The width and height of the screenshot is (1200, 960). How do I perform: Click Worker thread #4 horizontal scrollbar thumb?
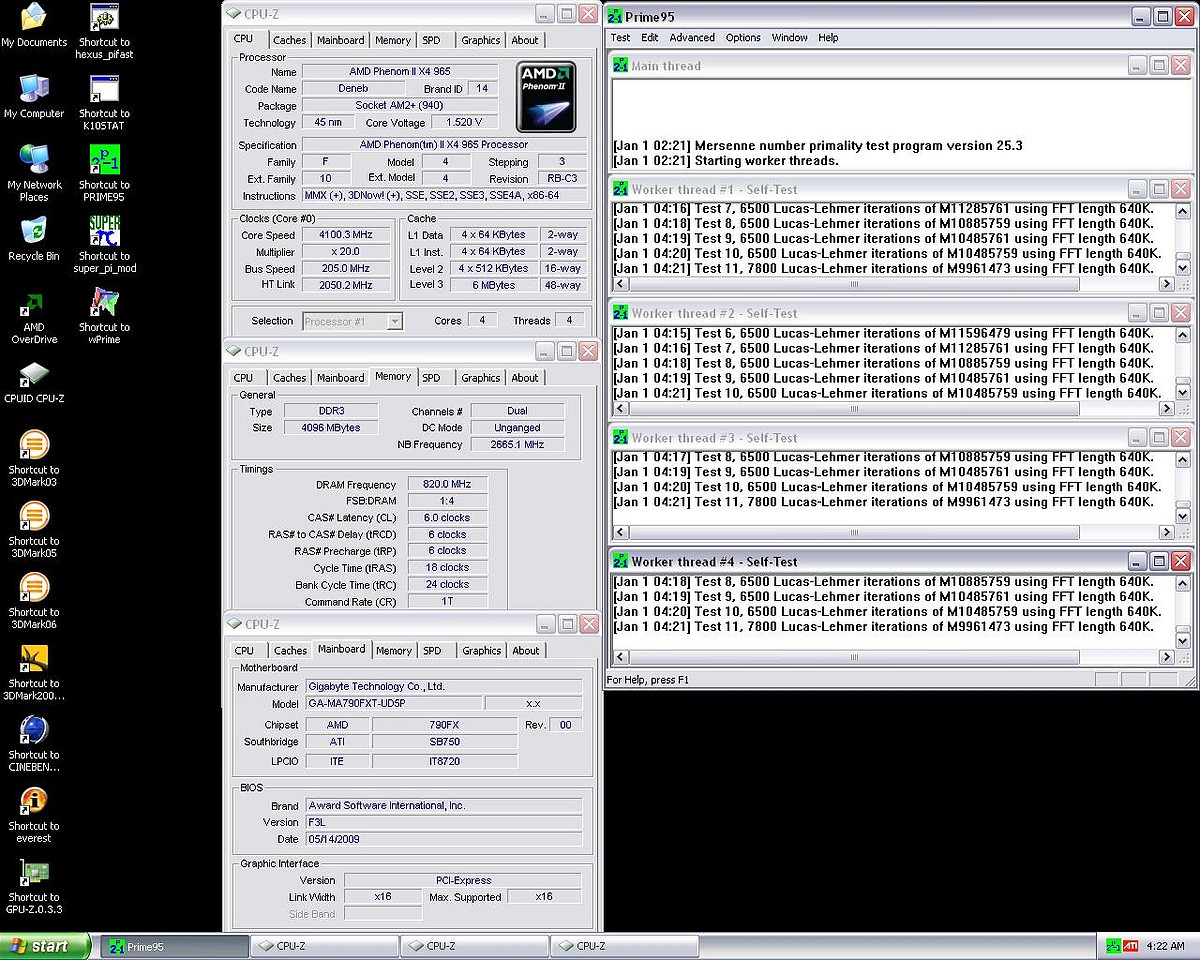coord(853,657)
